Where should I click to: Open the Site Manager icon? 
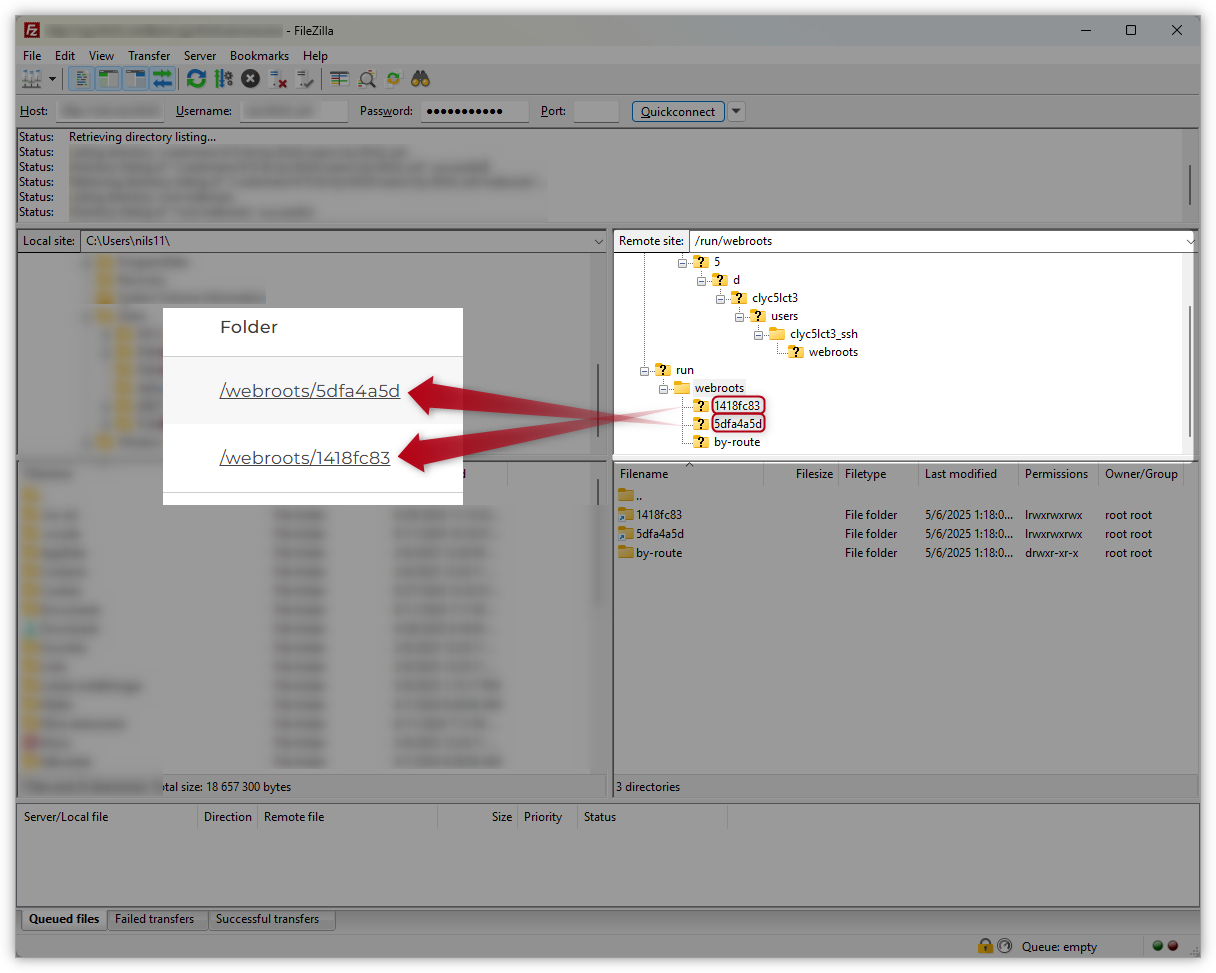click(x=32, y=79)
